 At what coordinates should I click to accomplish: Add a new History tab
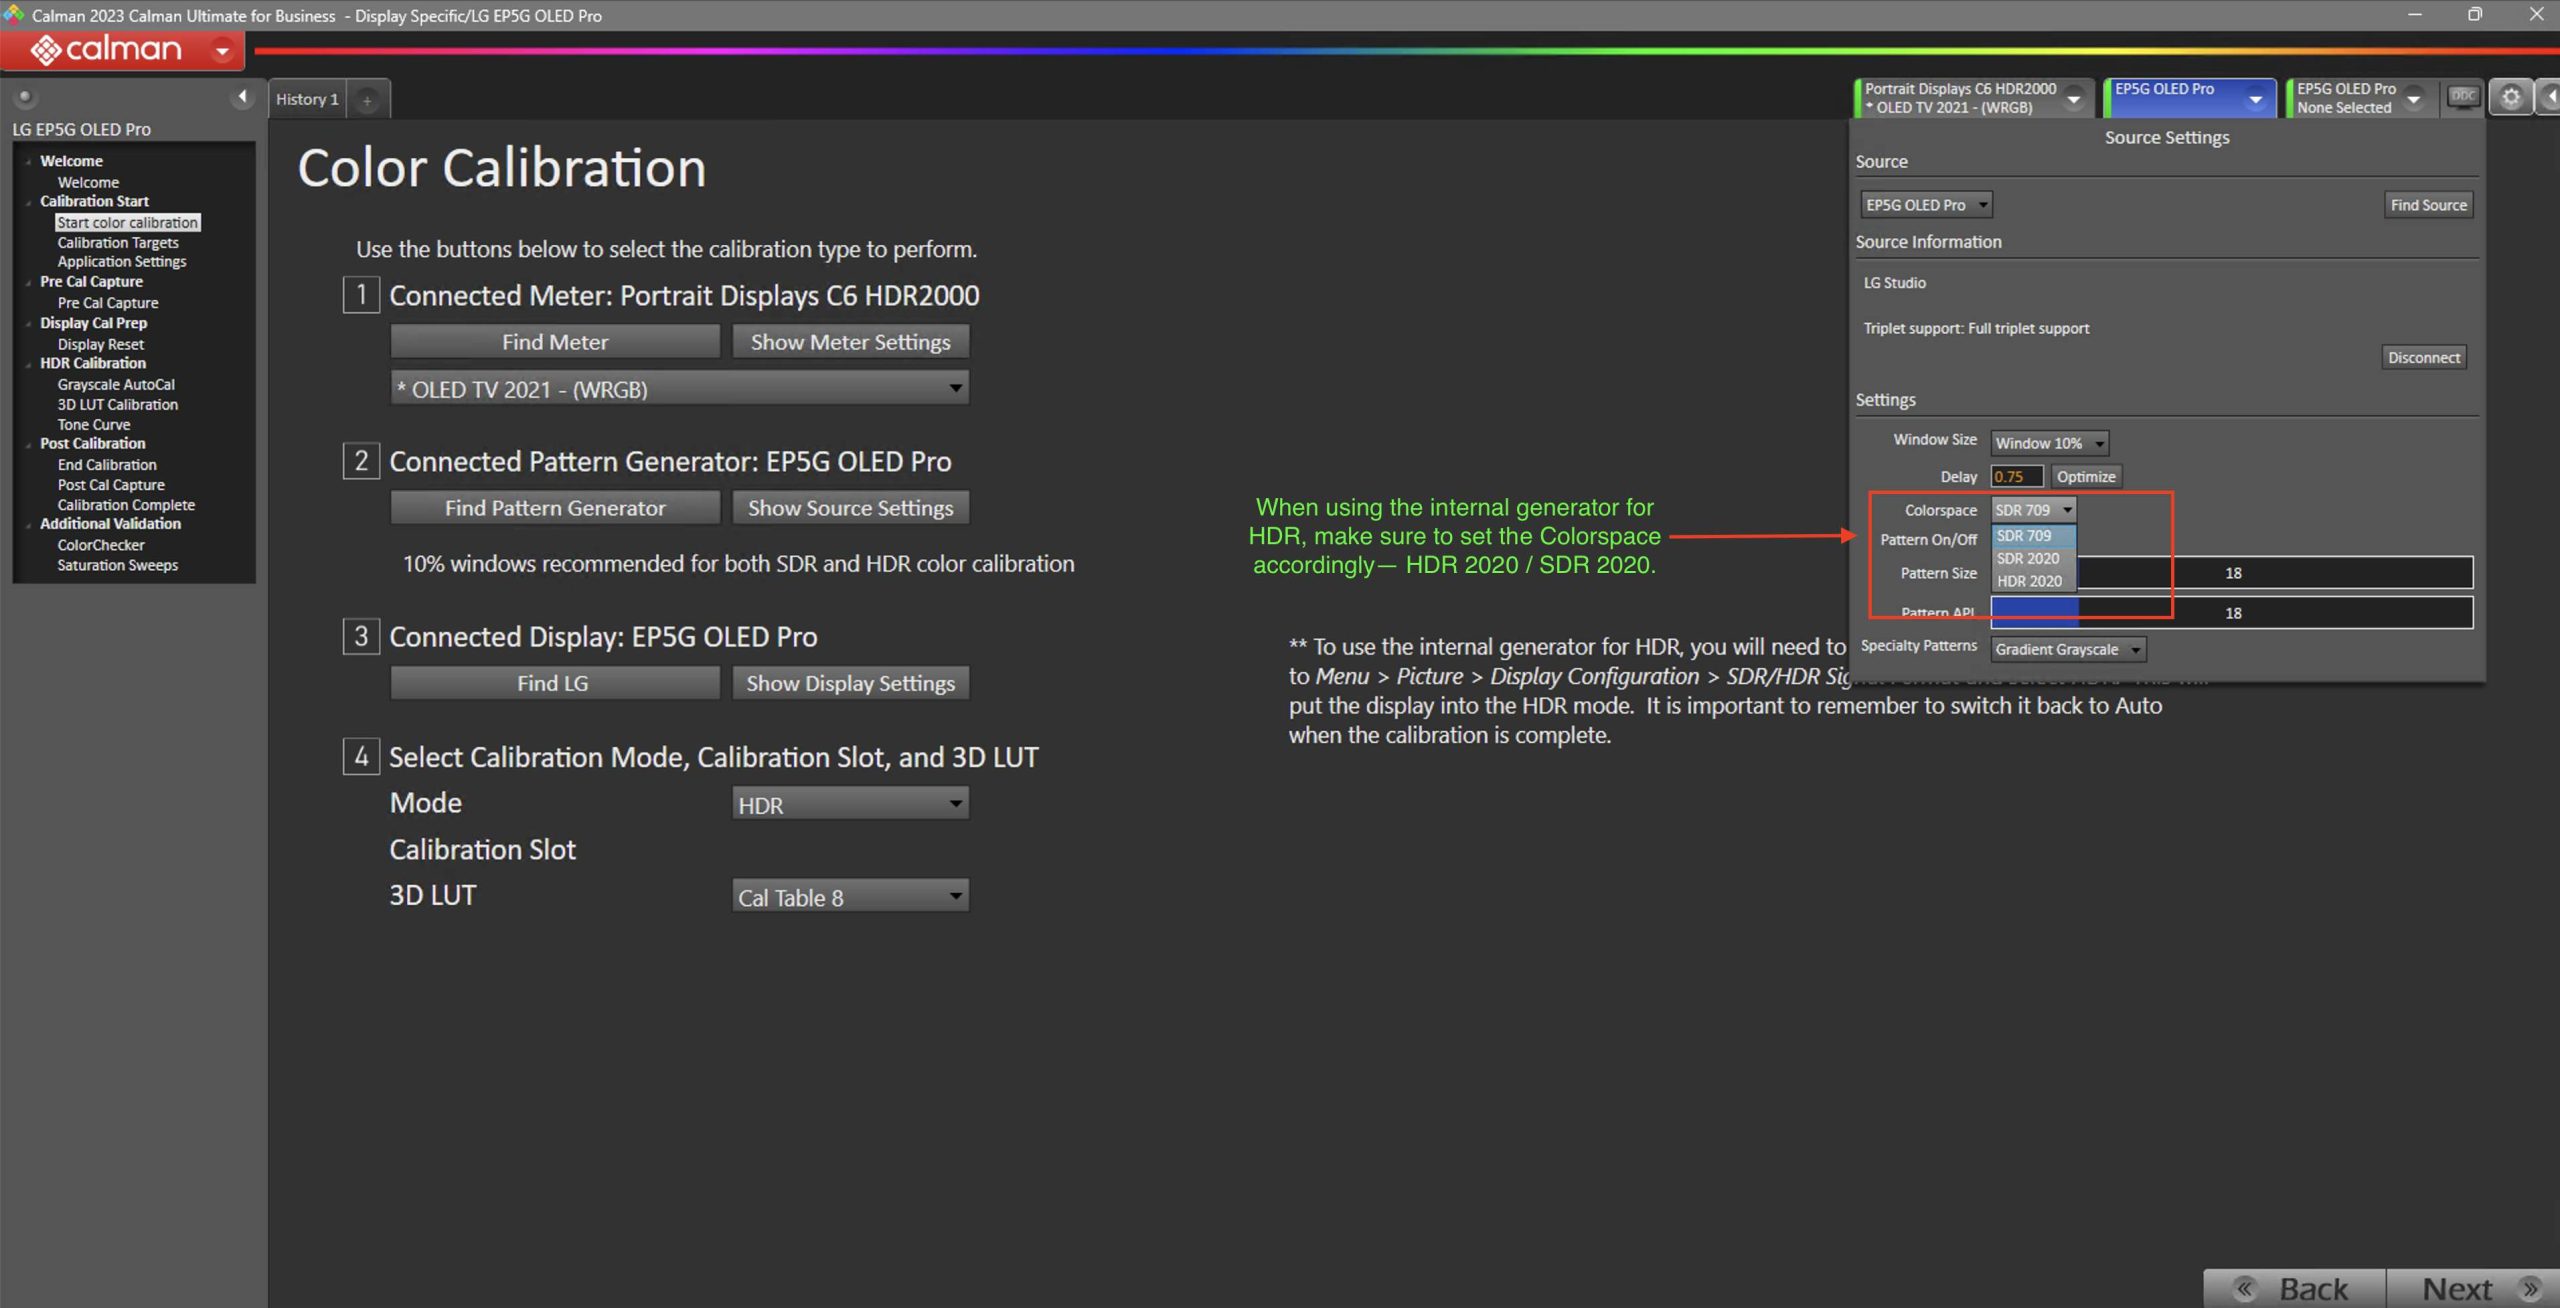367,100
